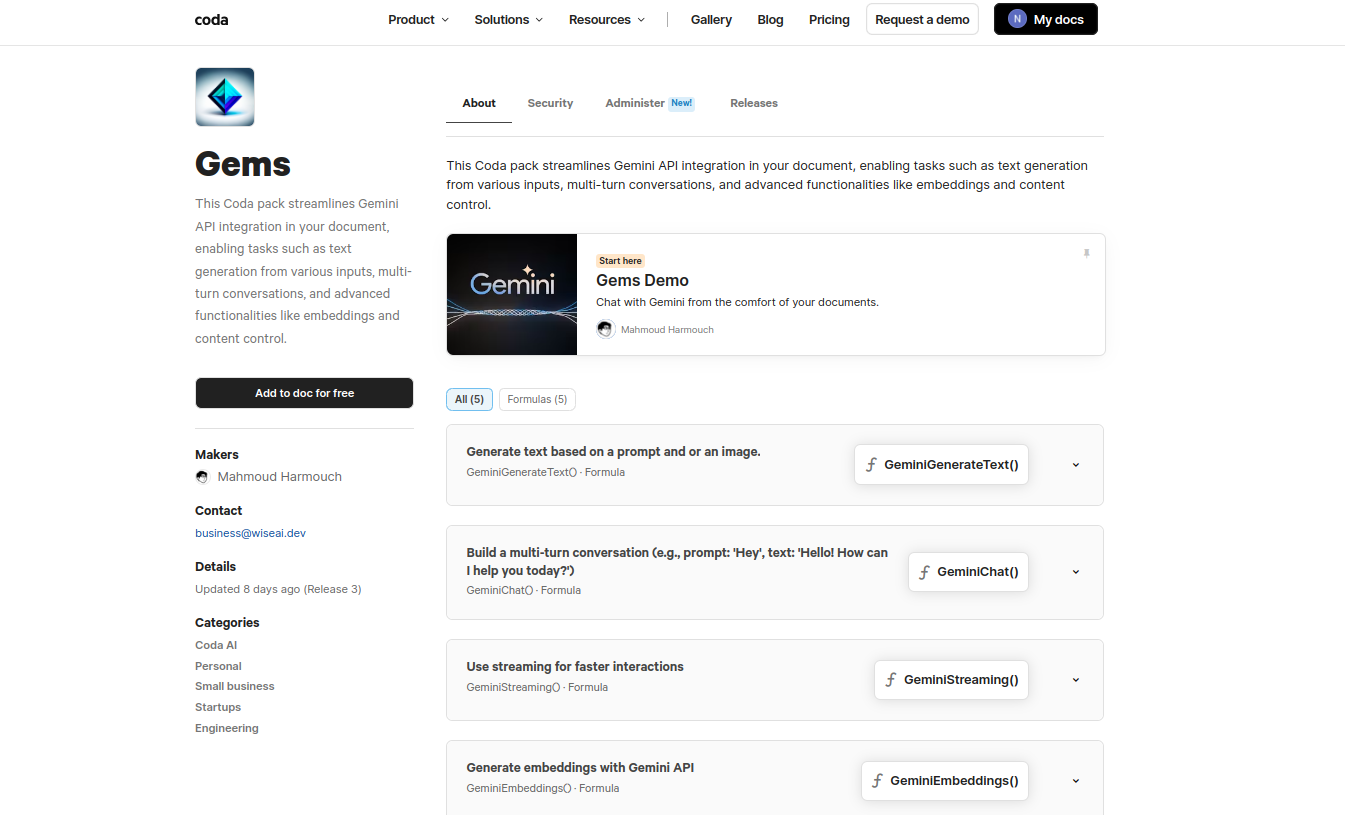Viewport: 1345px width, 815px height.
Task: Click 'Build a multi-turn conversation' description
Action: [x=677, y=561]
